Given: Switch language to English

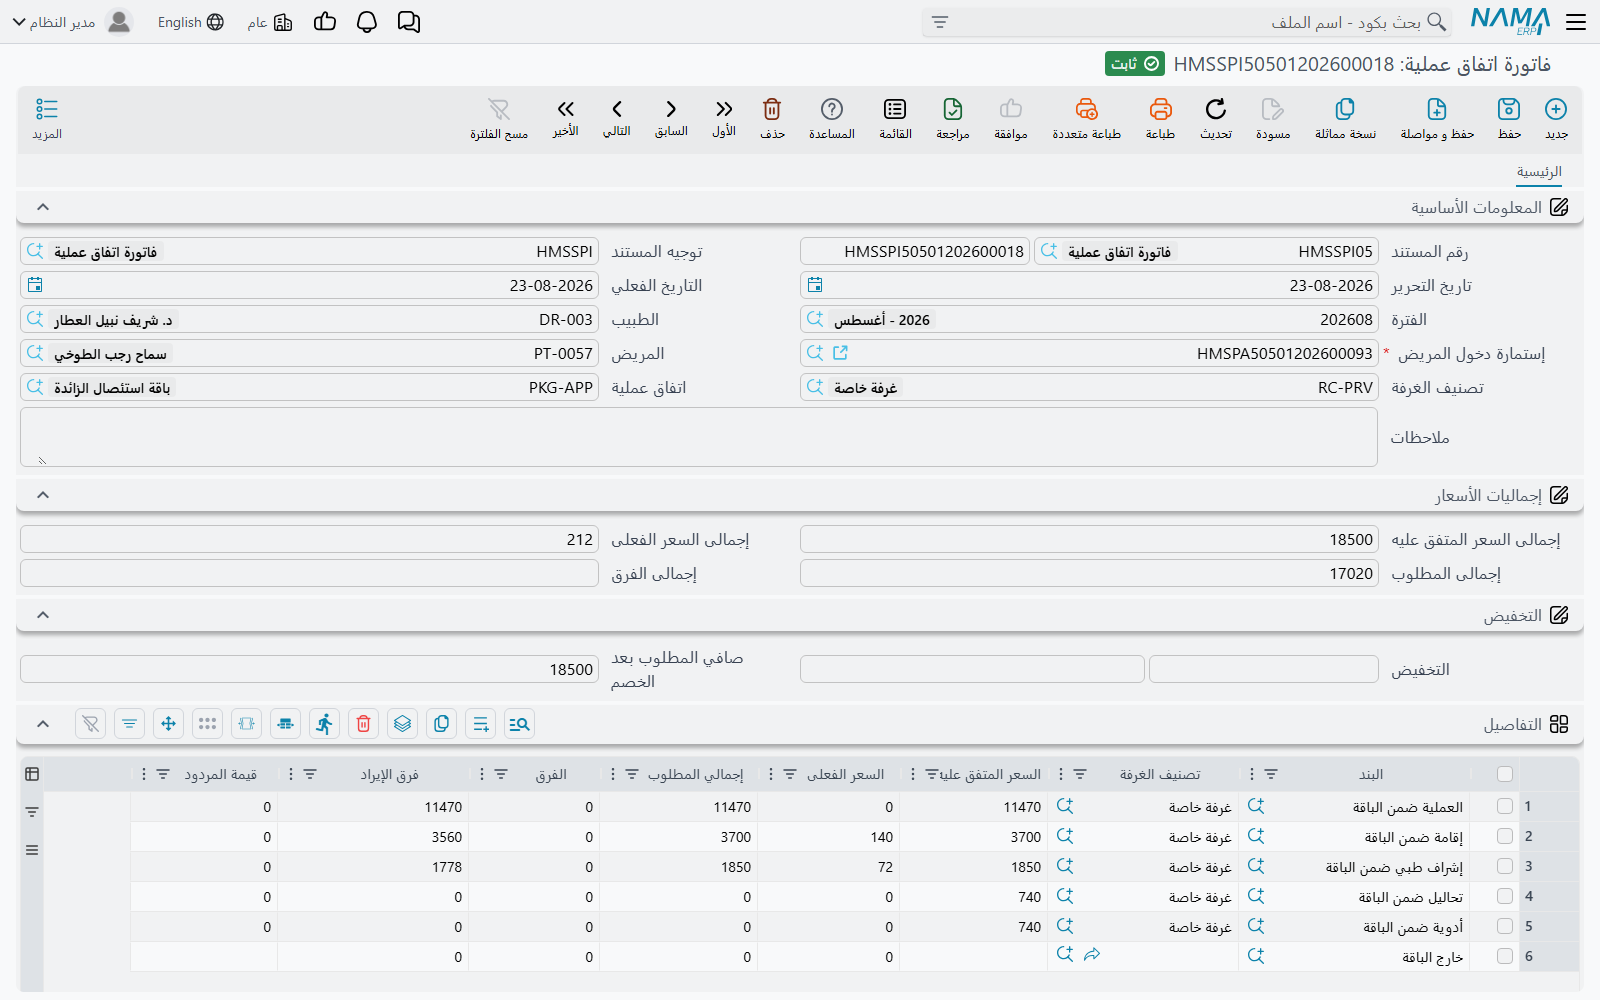Looking at the screenshot, I should click(191, 22).
